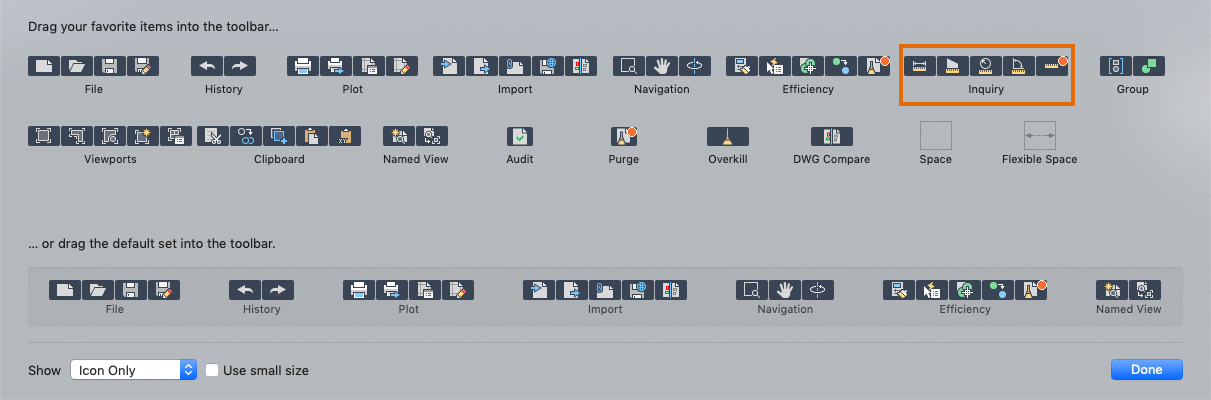Select the Redo arrow in the upper History group
This screenshot has width=1211, height=400.
pyautogui.click(x=240, y=67)
